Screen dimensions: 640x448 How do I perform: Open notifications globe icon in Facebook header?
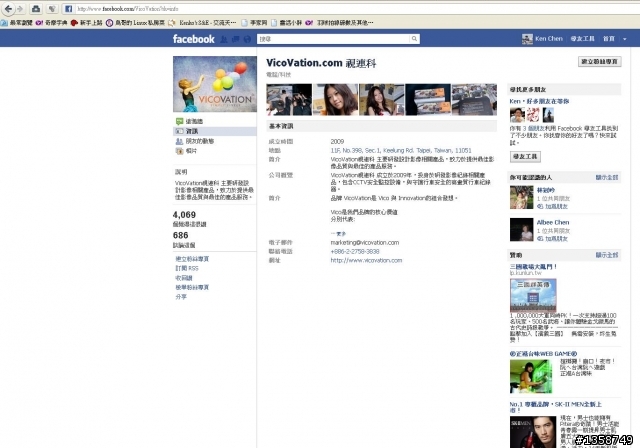(247, 39)
